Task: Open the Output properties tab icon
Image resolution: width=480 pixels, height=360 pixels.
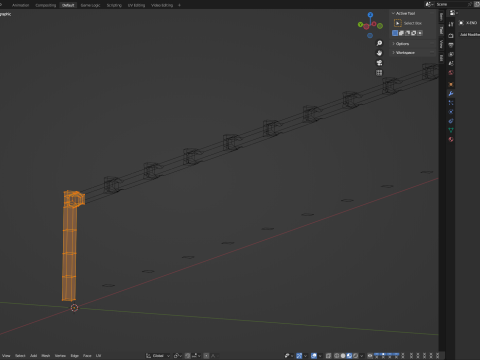Action: click(x=451, y=45)
